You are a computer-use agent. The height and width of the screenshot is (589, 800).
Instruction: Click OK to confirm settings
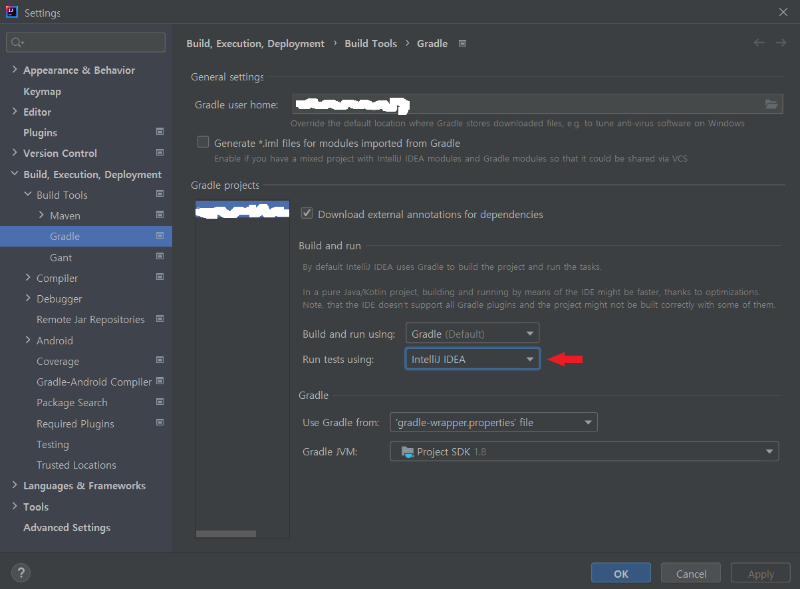621,573
